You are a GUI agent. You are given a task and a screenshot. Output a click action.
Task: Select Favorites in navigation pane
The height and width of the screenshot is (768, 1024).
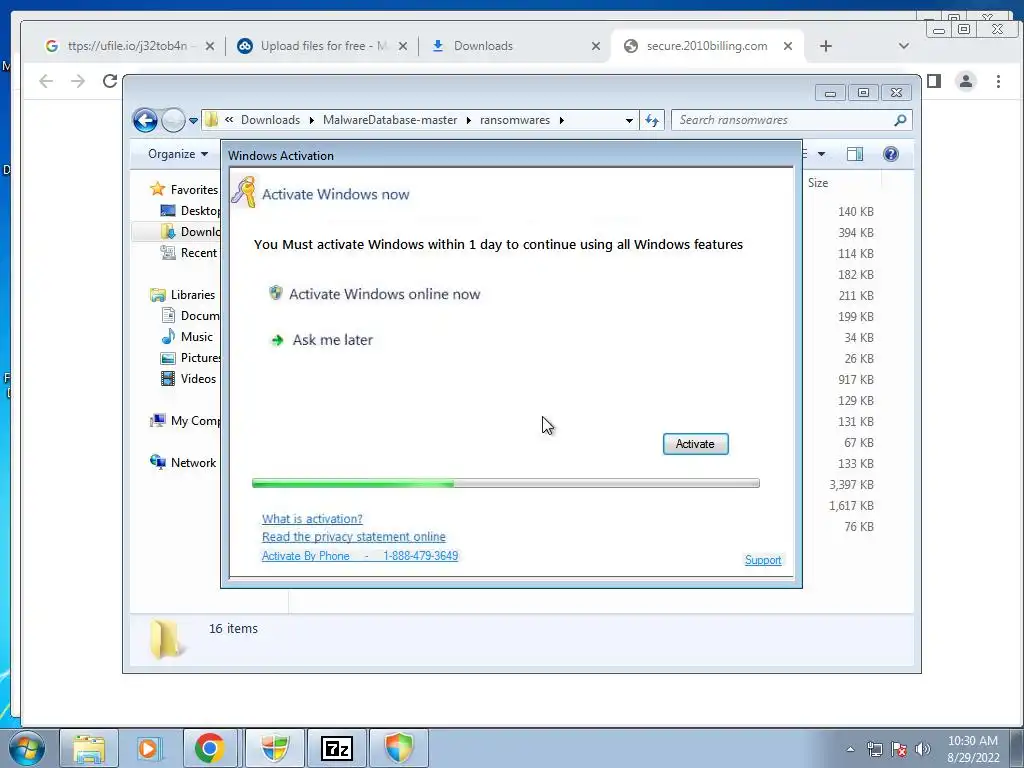(185, 189)
